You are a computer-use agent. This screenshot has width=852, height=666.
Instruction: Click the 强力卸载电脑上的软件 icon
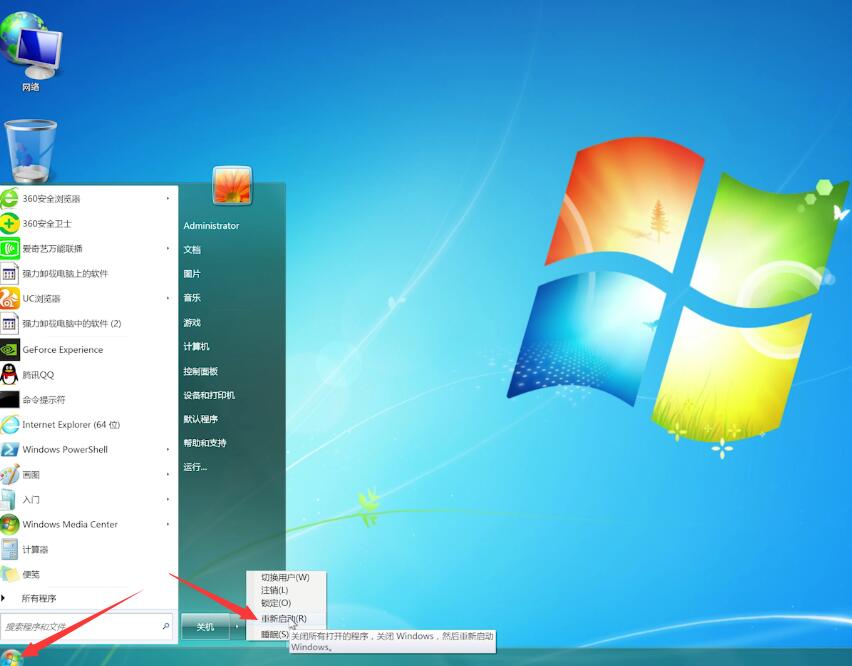[x=9, y=274]
